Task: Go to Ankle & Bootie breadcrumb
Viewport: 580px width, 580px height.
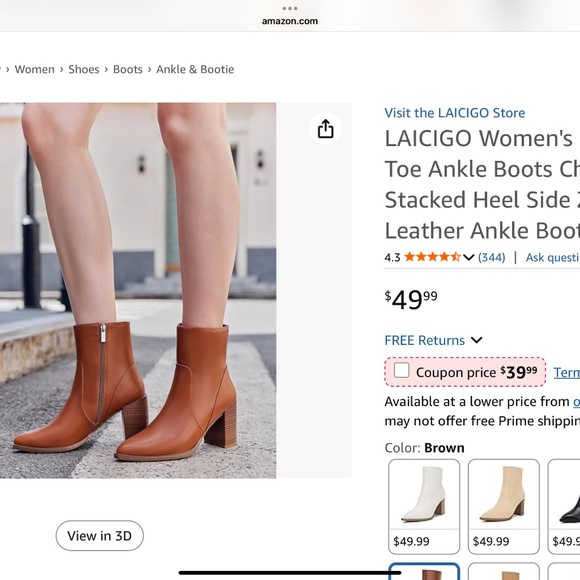Action: click(195, 69)
